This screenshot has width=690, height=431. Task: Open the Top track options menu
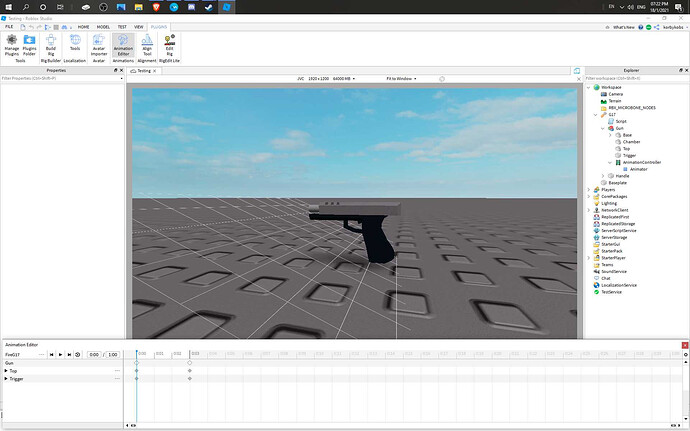(x=117, y=371)
